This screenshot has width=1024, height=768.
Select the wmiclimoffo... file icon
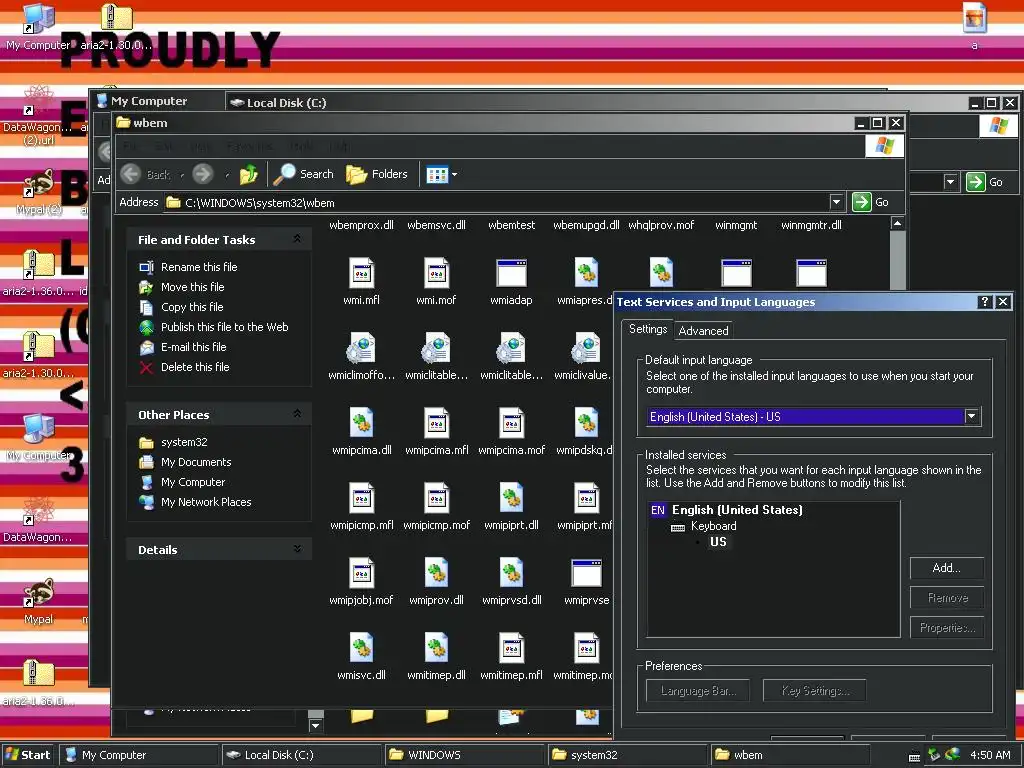pos(361,348)
